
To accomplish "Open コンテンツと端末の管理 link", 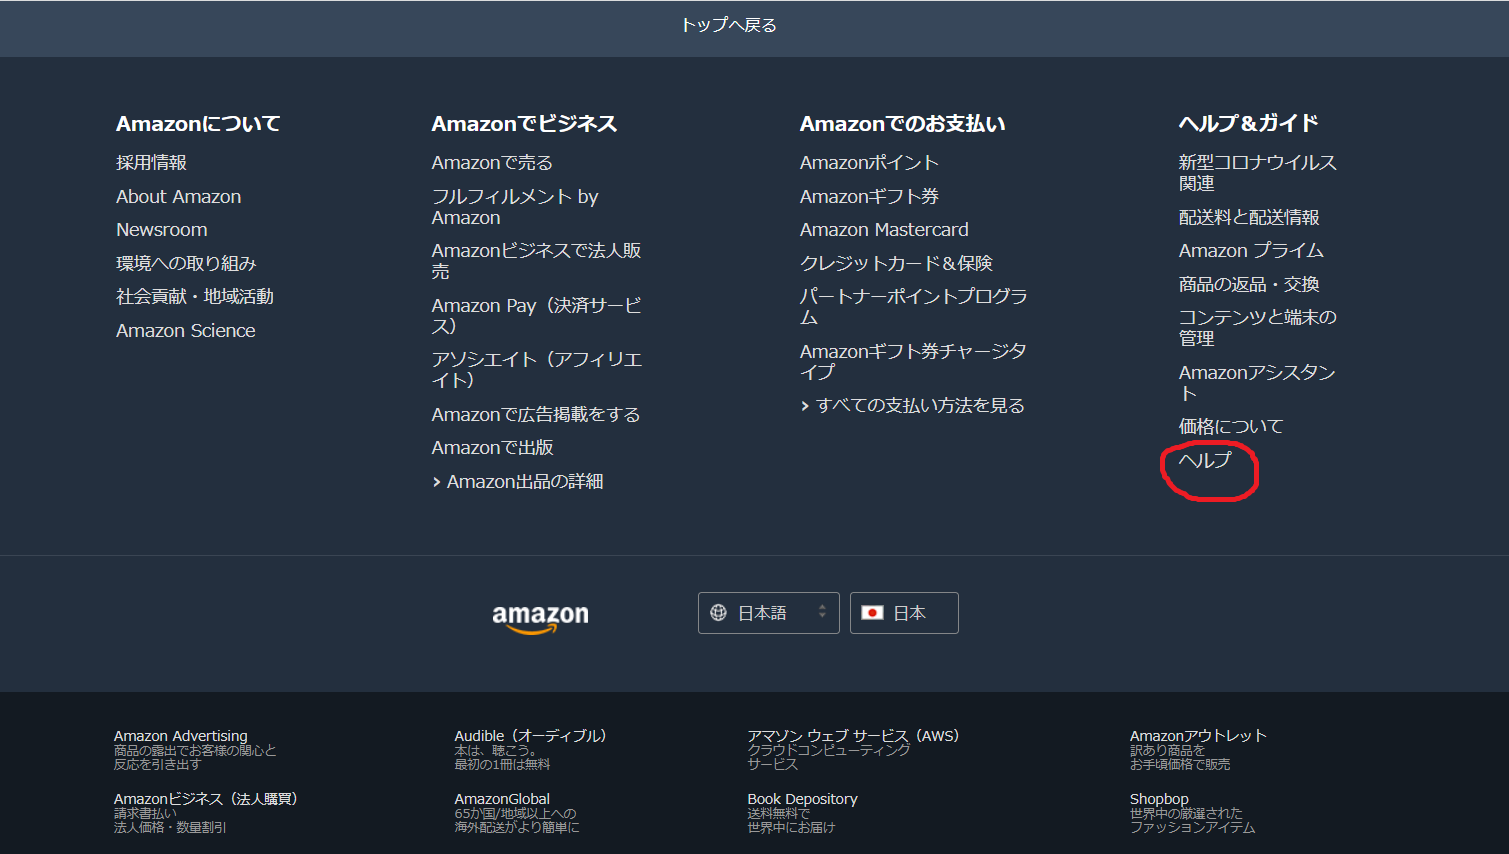I will point(1258,328).
